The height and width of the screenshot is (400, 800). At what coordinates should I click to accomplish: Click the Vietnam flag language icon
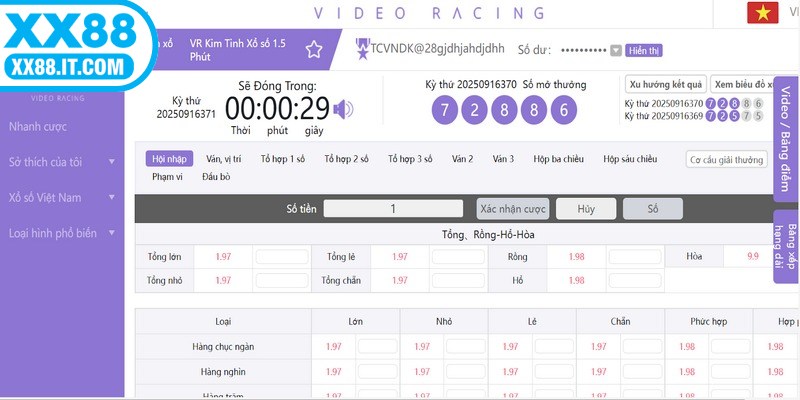763,13
